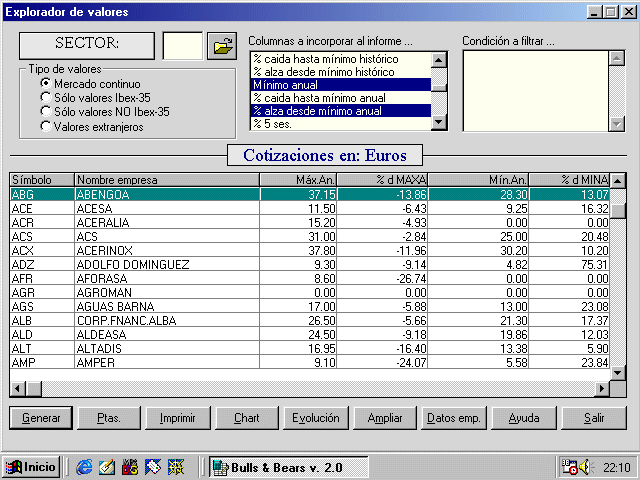Click Generar button
Viewport: 640px width, 480px height.
point(41,418)
